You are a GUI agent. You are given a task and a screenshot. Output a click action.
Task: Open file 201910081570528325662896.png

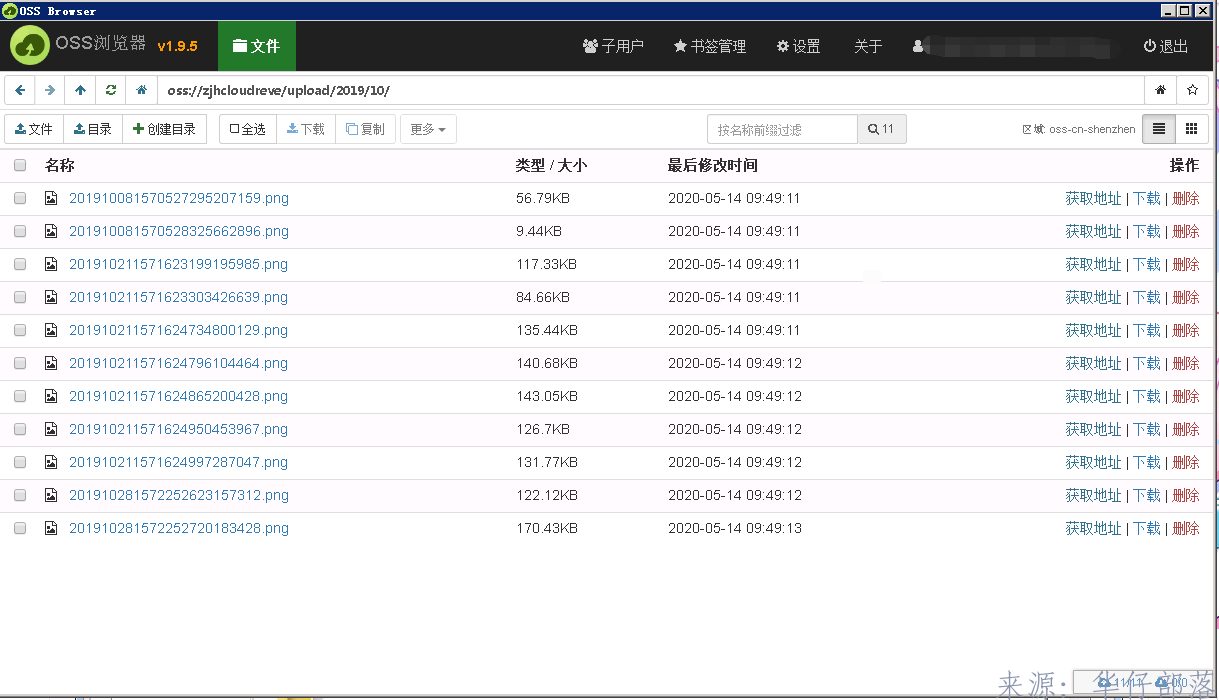pos(179,231)
